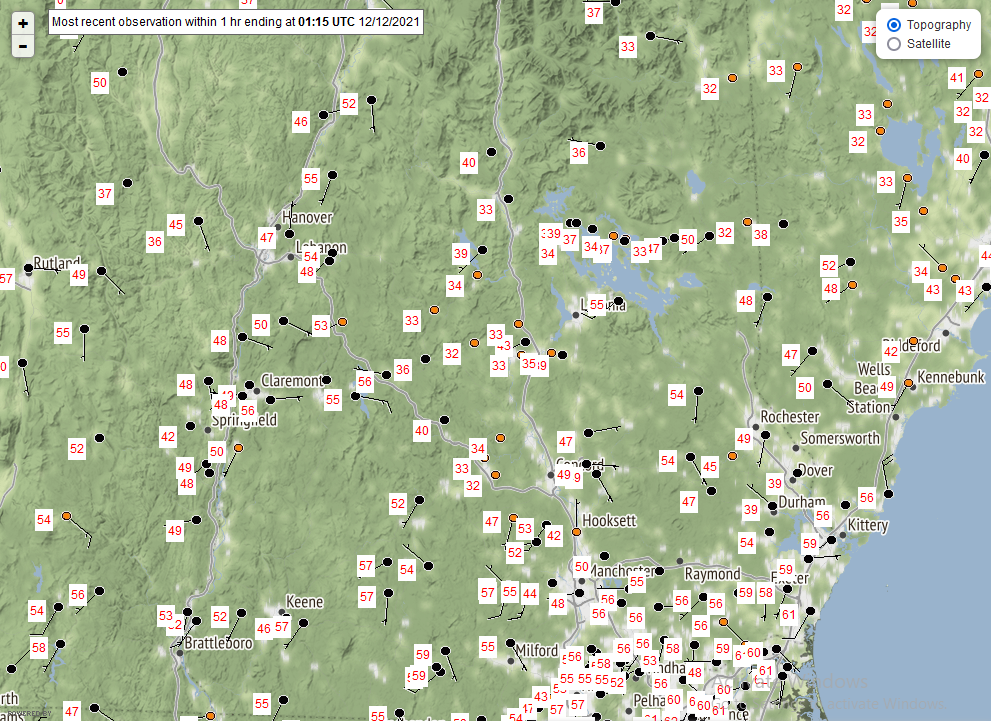Viewport: 991px width, 721px height.
Task: Click the zoom in plus button
Action: tap(23, 23)
